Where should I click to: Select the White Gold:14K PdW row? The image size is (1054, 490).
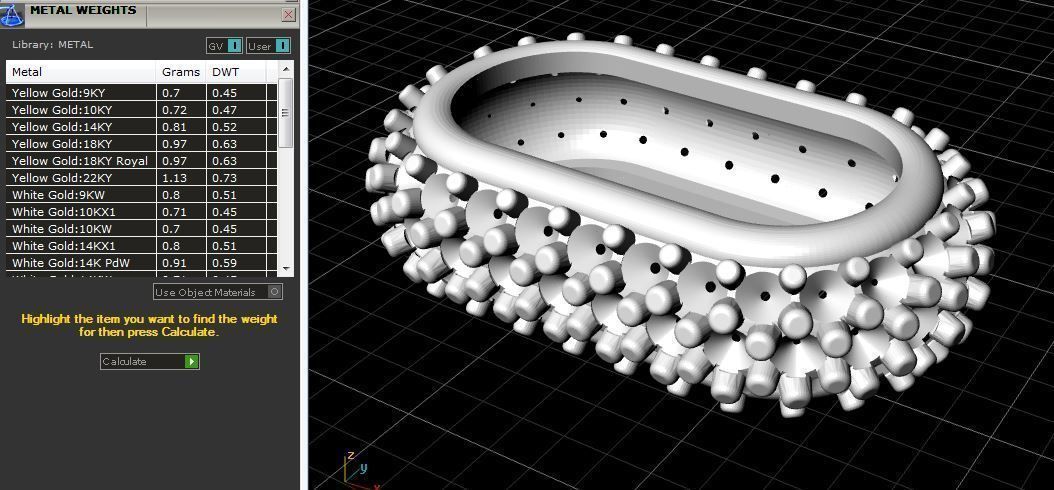[x=142, y=263]
